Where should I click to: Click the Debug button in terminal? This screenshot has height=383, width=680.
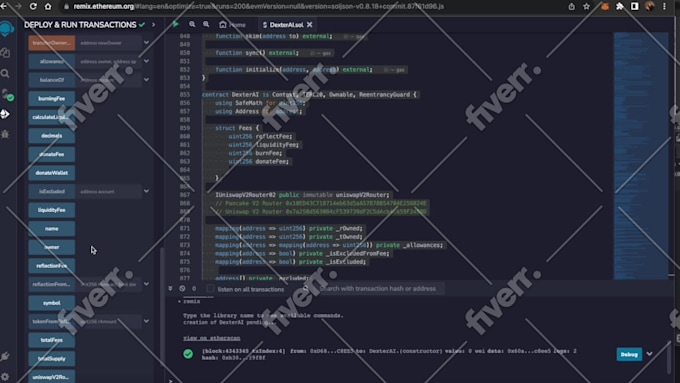click(629, 354)
